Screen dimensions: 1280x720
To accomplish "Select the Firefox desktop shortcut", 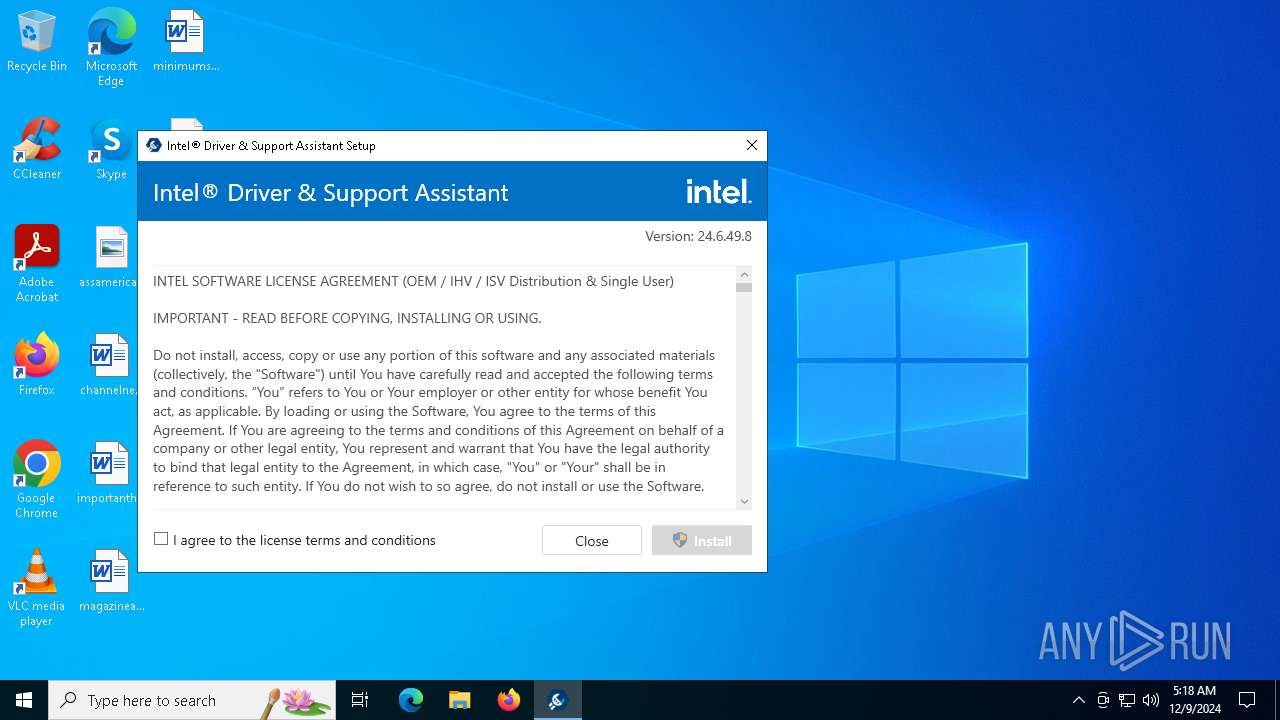I will [x=37, y=365].
